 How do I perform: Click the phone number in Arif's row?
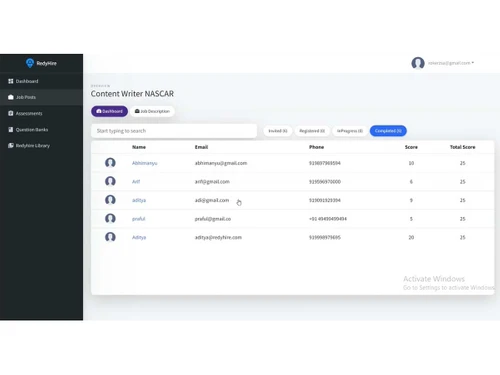tap(325, 182)
